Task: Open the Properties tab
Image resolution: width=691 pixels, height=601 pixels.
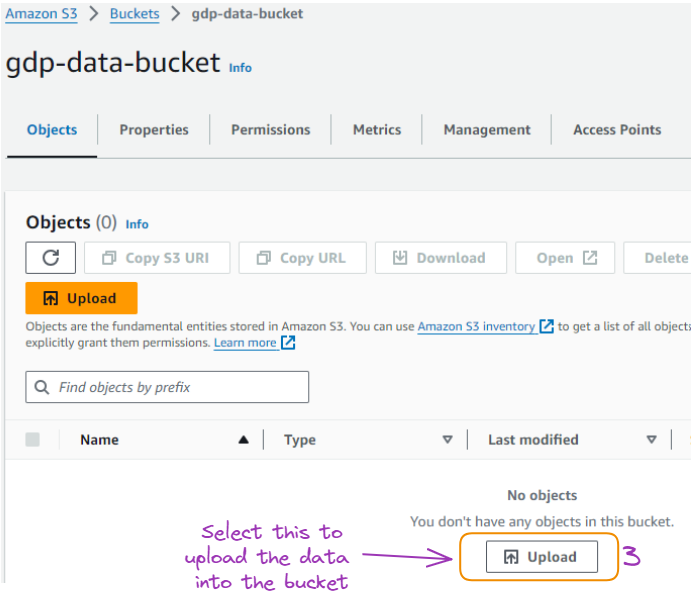Action: click(154, 130)
